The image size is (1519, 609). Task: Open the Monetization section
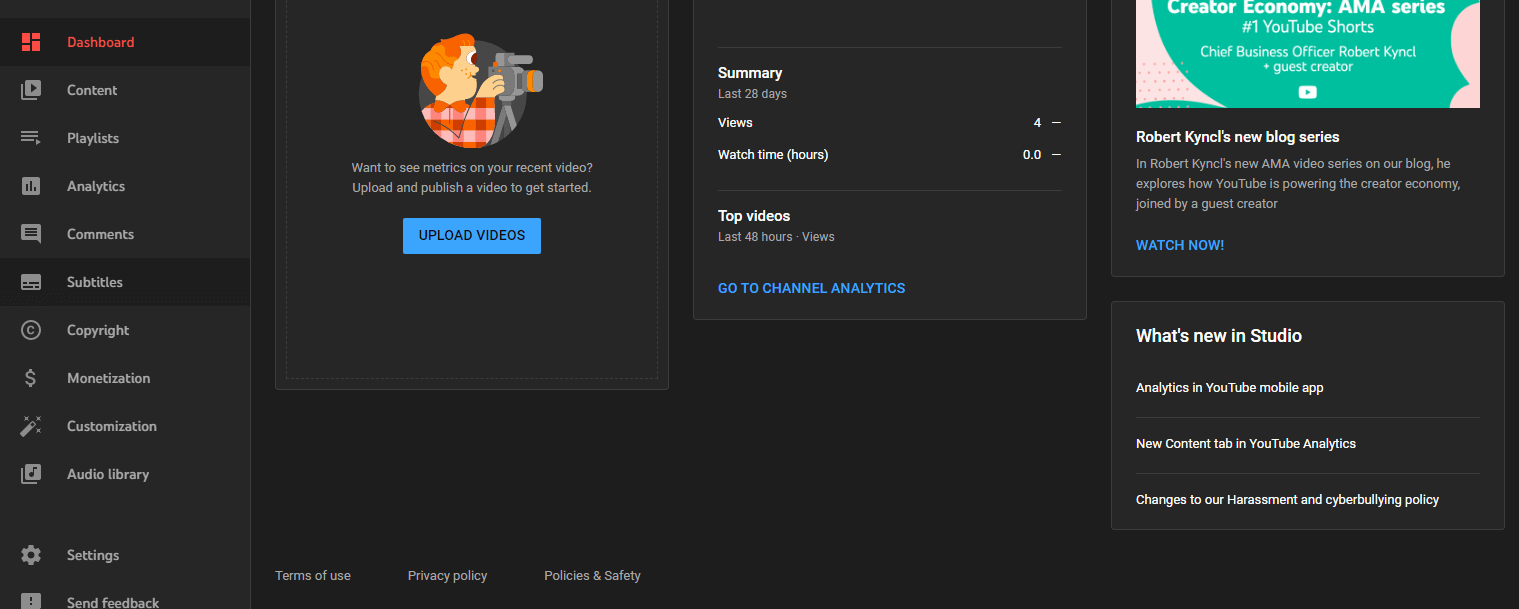108,378
